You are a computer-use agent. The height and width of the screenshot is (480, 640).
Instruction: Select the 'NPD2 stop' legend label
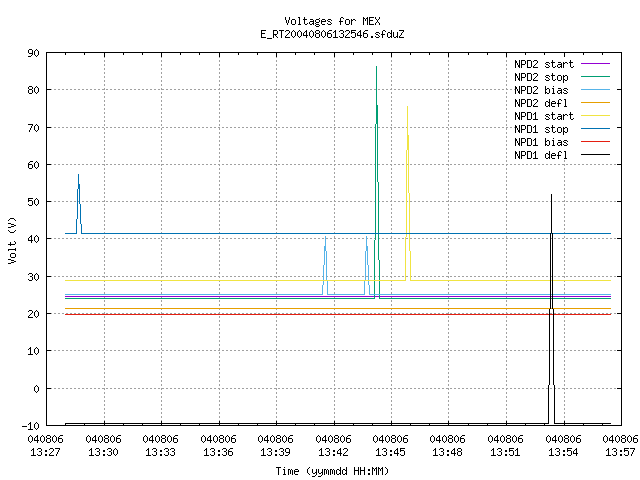tap(541, 77)
